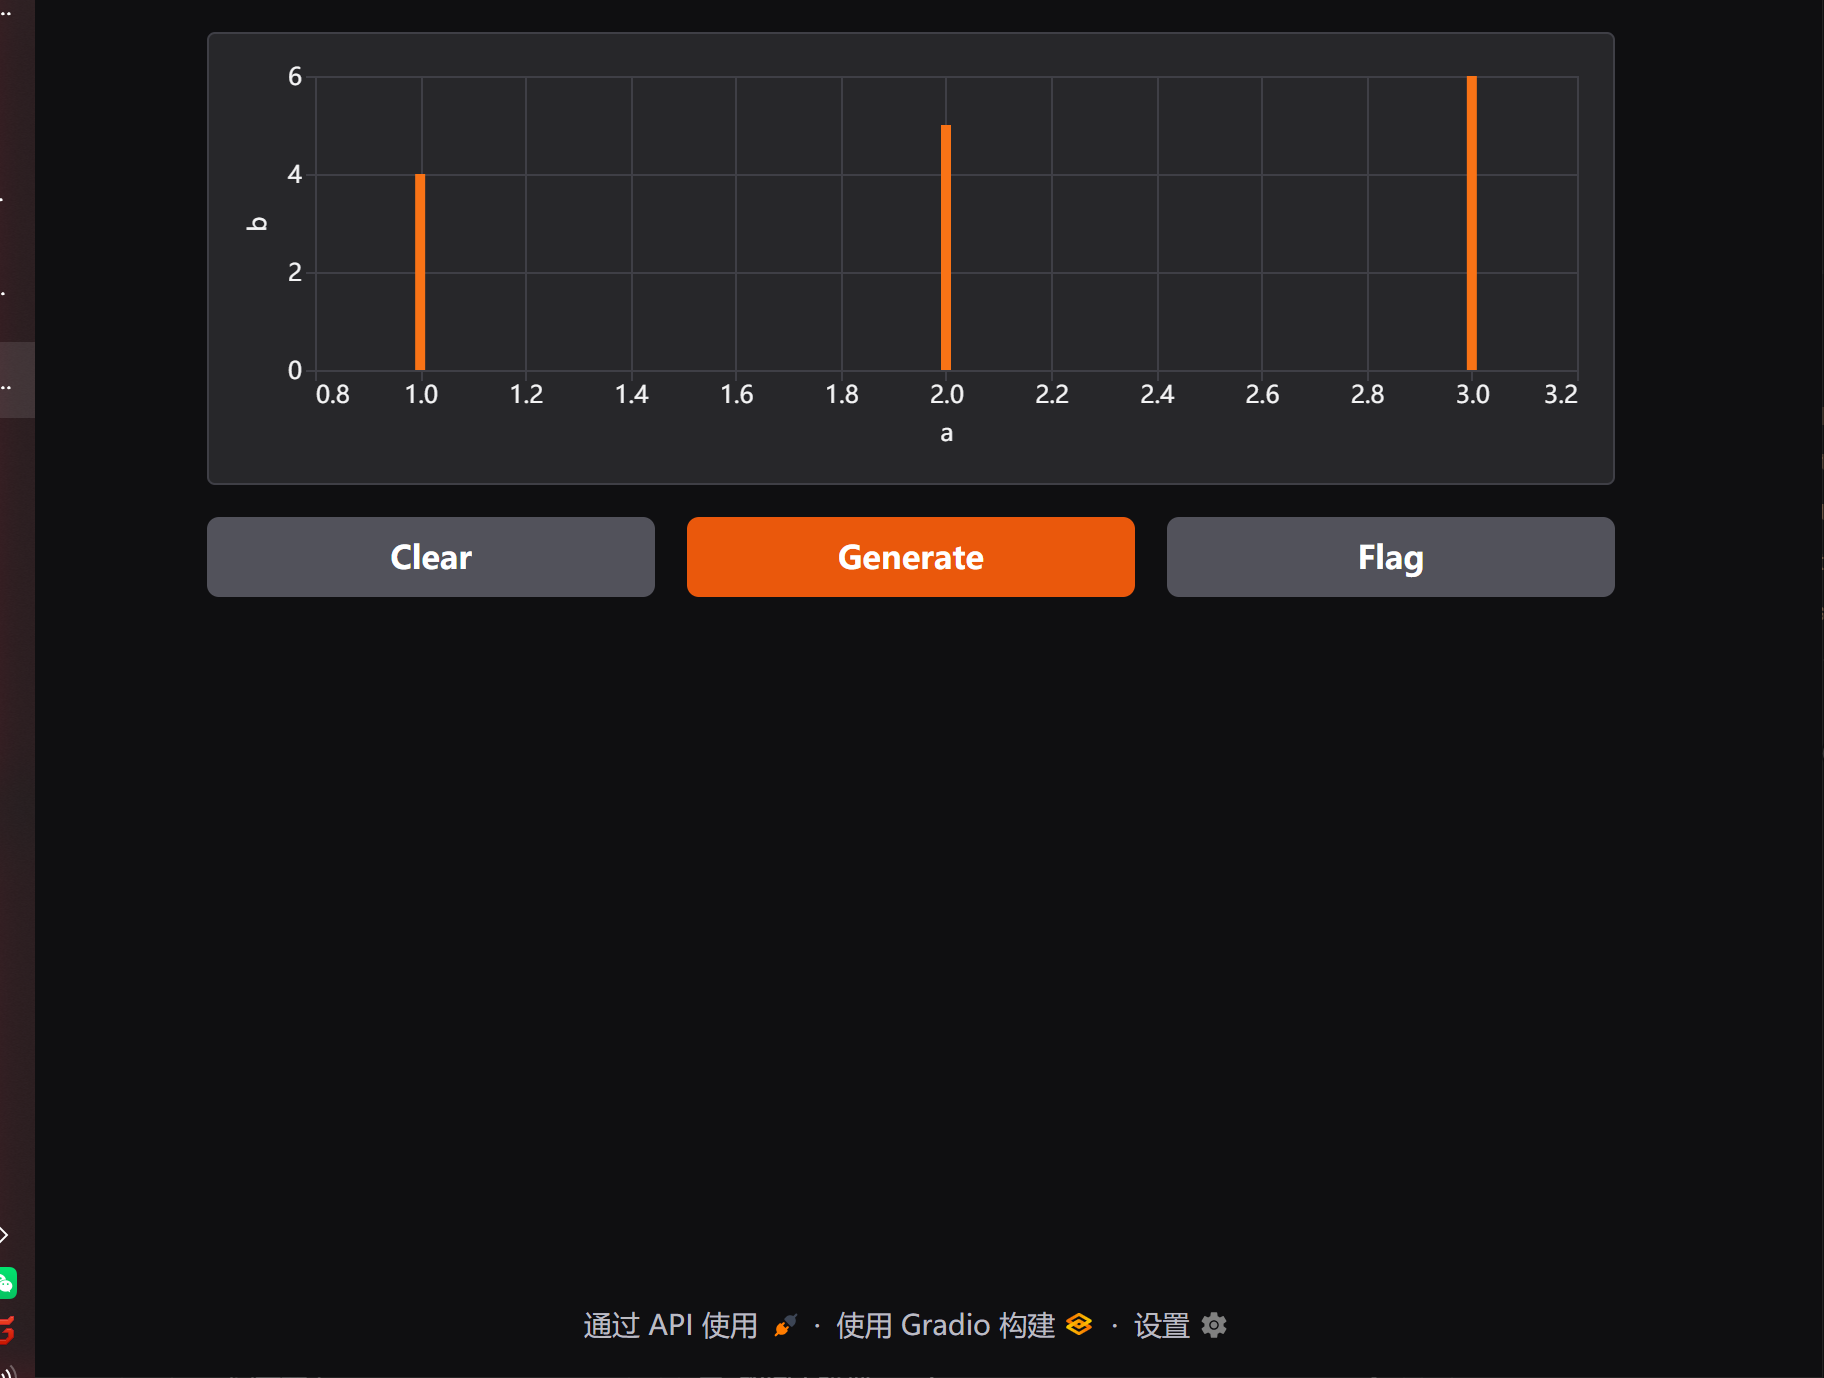Flag the current result

tap(1390, 557)
